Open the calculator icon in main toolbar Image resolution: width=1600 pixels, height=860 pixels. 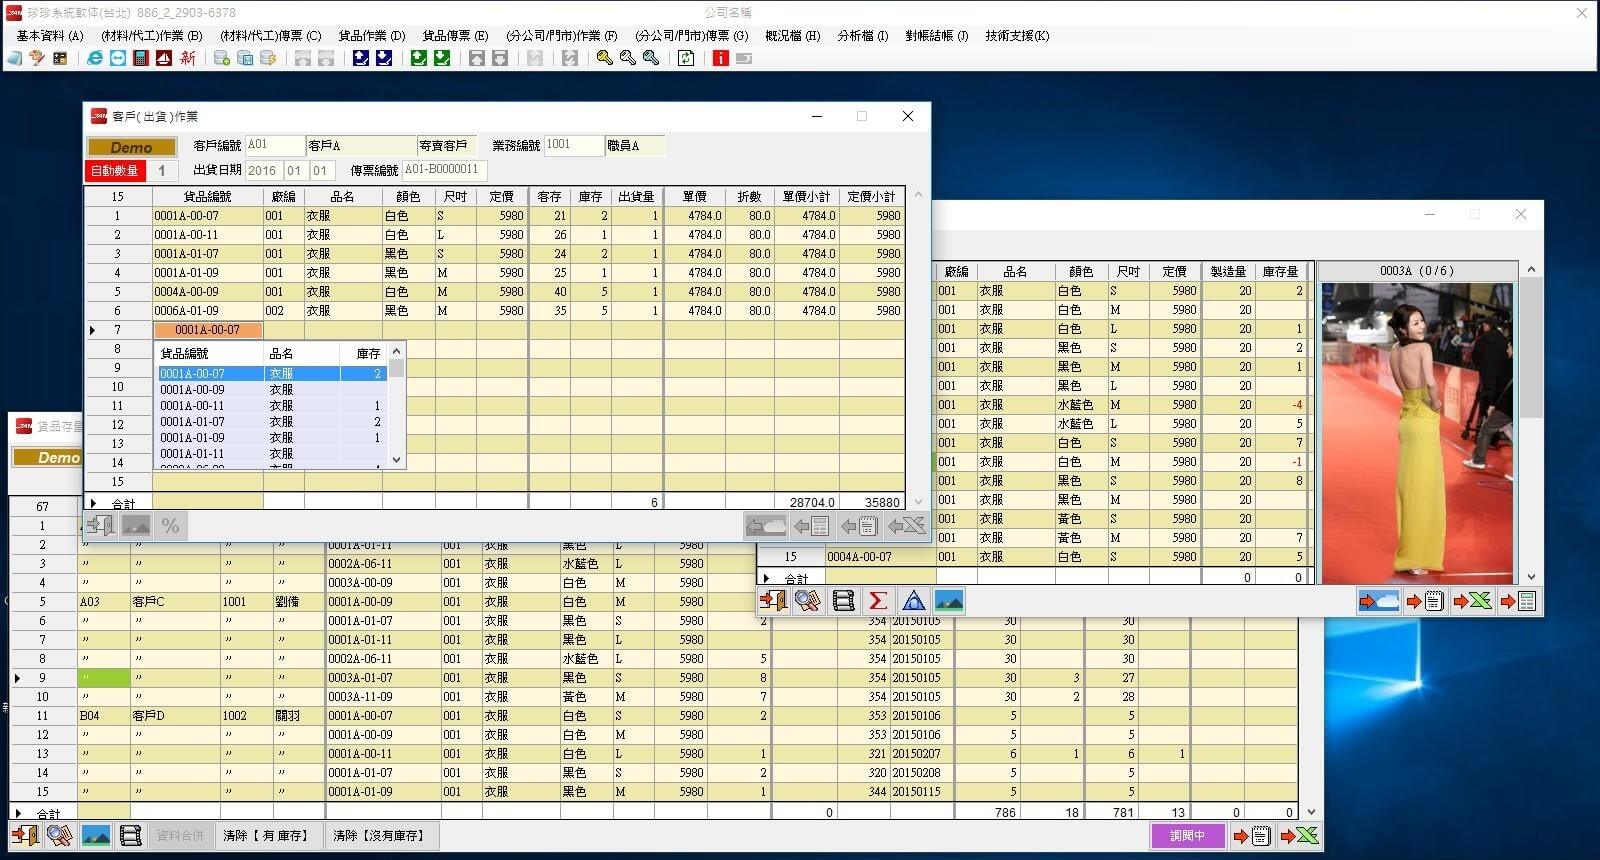(141, 58)
